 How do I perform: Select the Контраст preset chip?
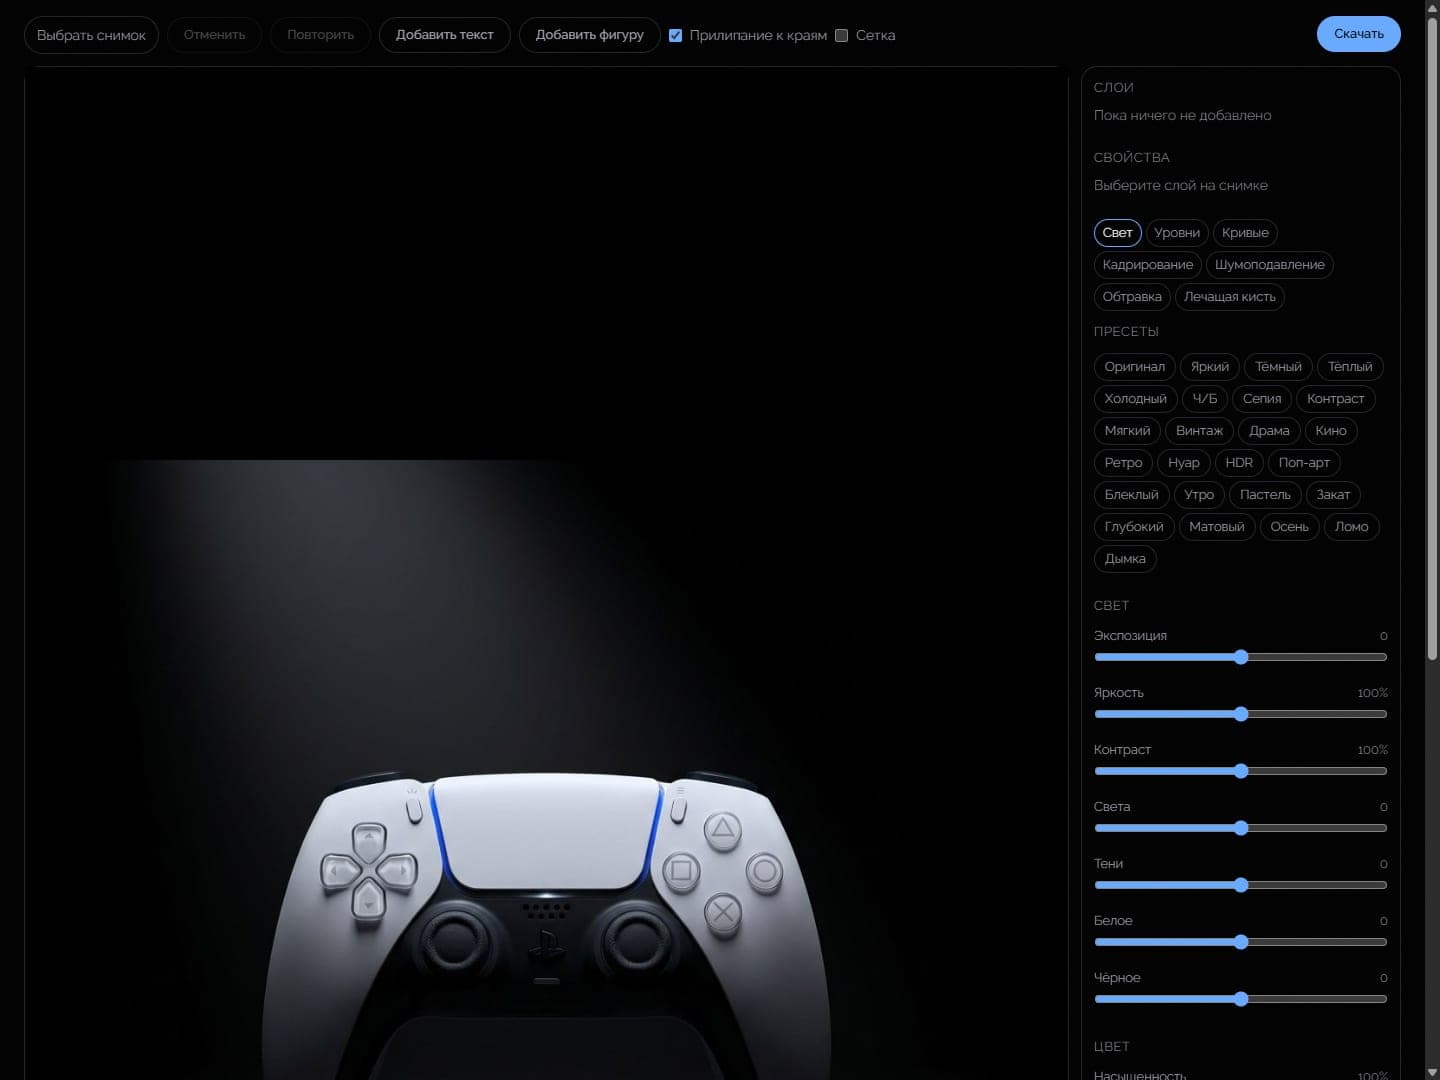point(1336,399)
